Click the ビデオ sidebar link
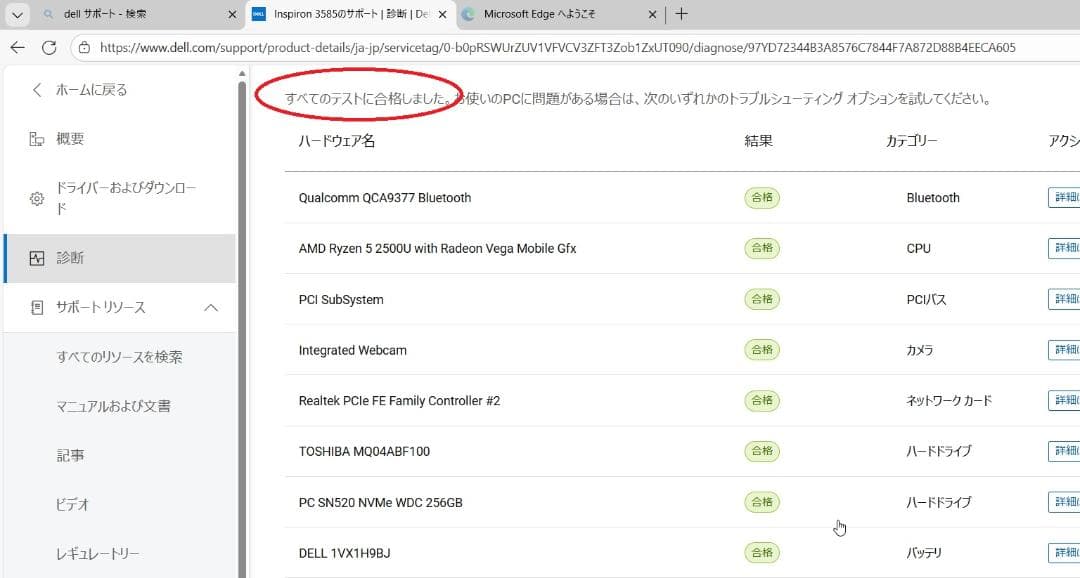This screenshot has height=578, width=1080. 72,504
